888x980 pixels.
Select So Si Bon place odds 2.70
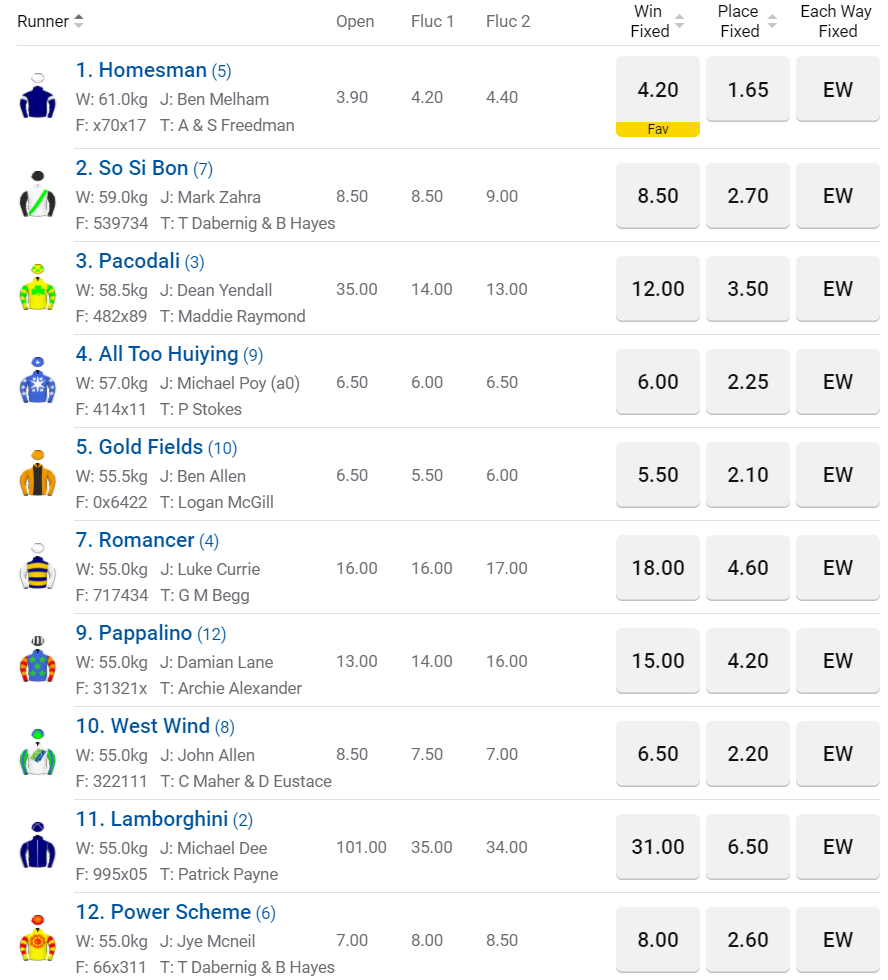tap(748, 196)
